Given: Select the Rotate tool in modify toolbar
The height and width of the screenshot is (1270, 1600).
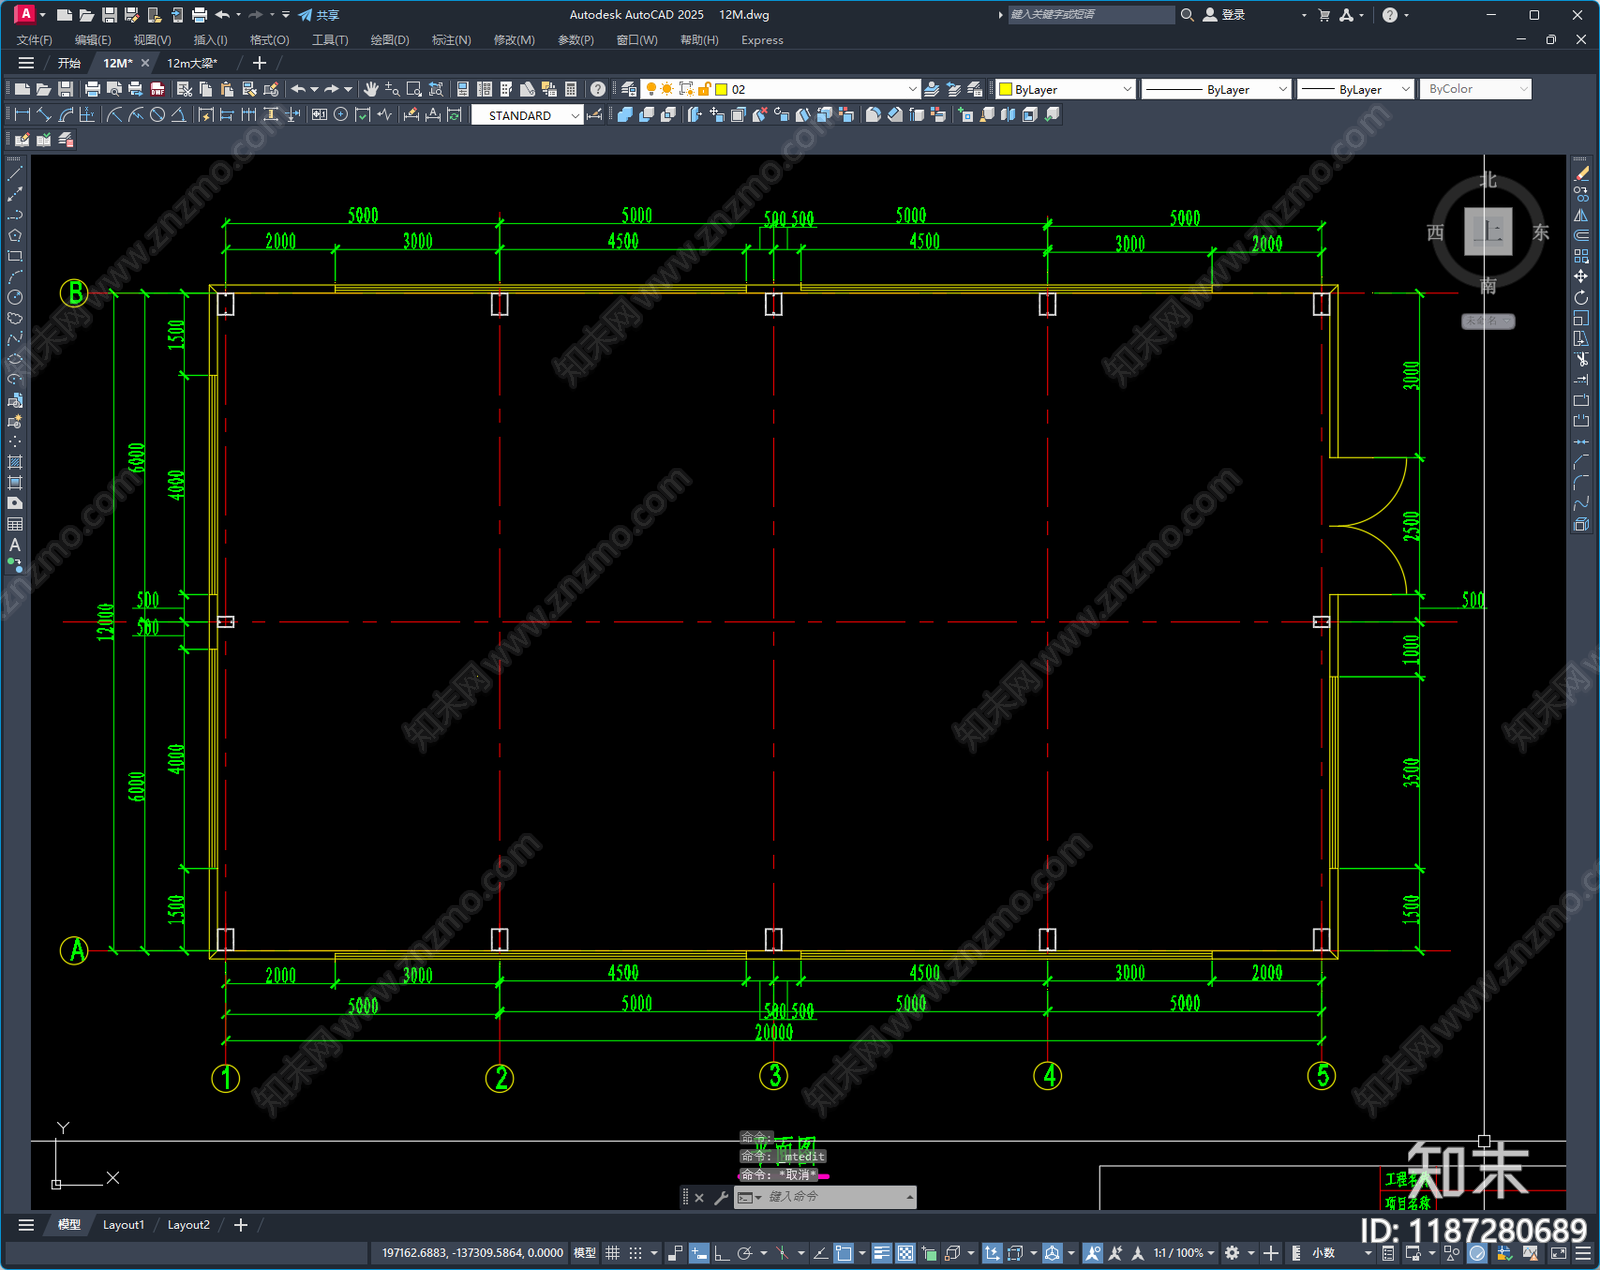Looking at the screenshot, I should (x=1581, y=297).
